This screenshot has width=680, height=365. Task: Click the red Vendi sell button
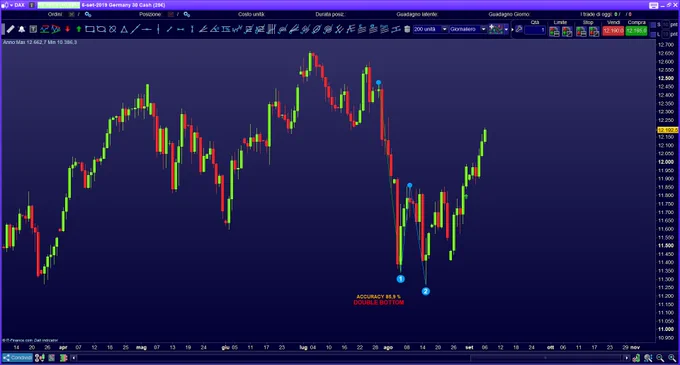tap(613, 31)
